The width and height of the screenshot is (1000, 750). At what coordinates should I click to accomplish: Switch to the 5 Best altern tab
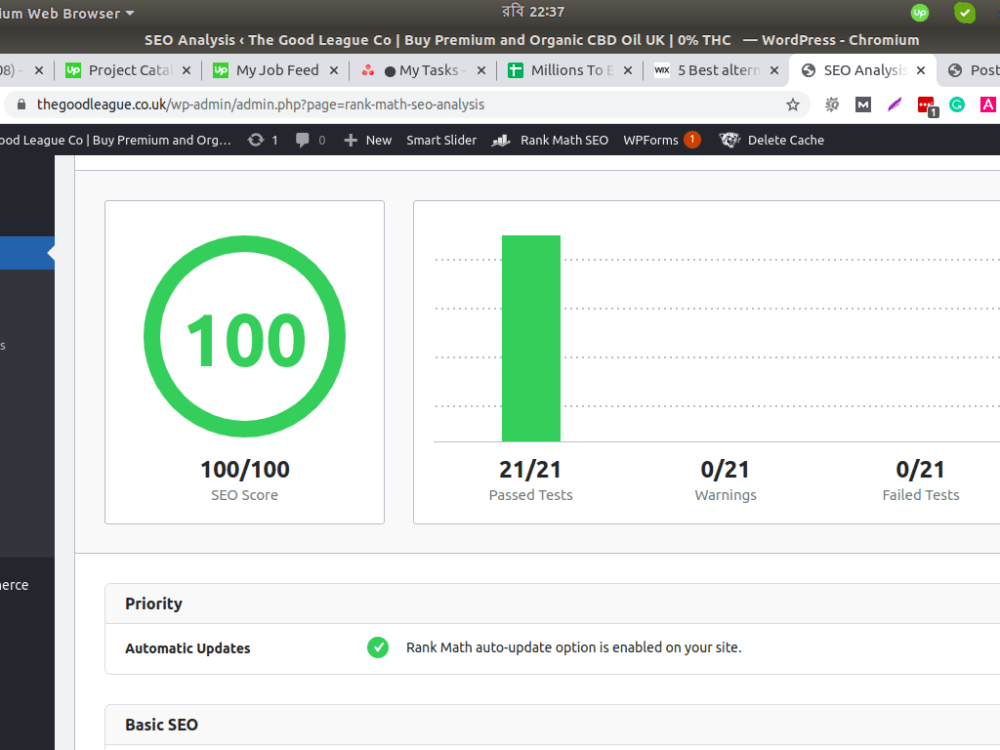point(718,70)
